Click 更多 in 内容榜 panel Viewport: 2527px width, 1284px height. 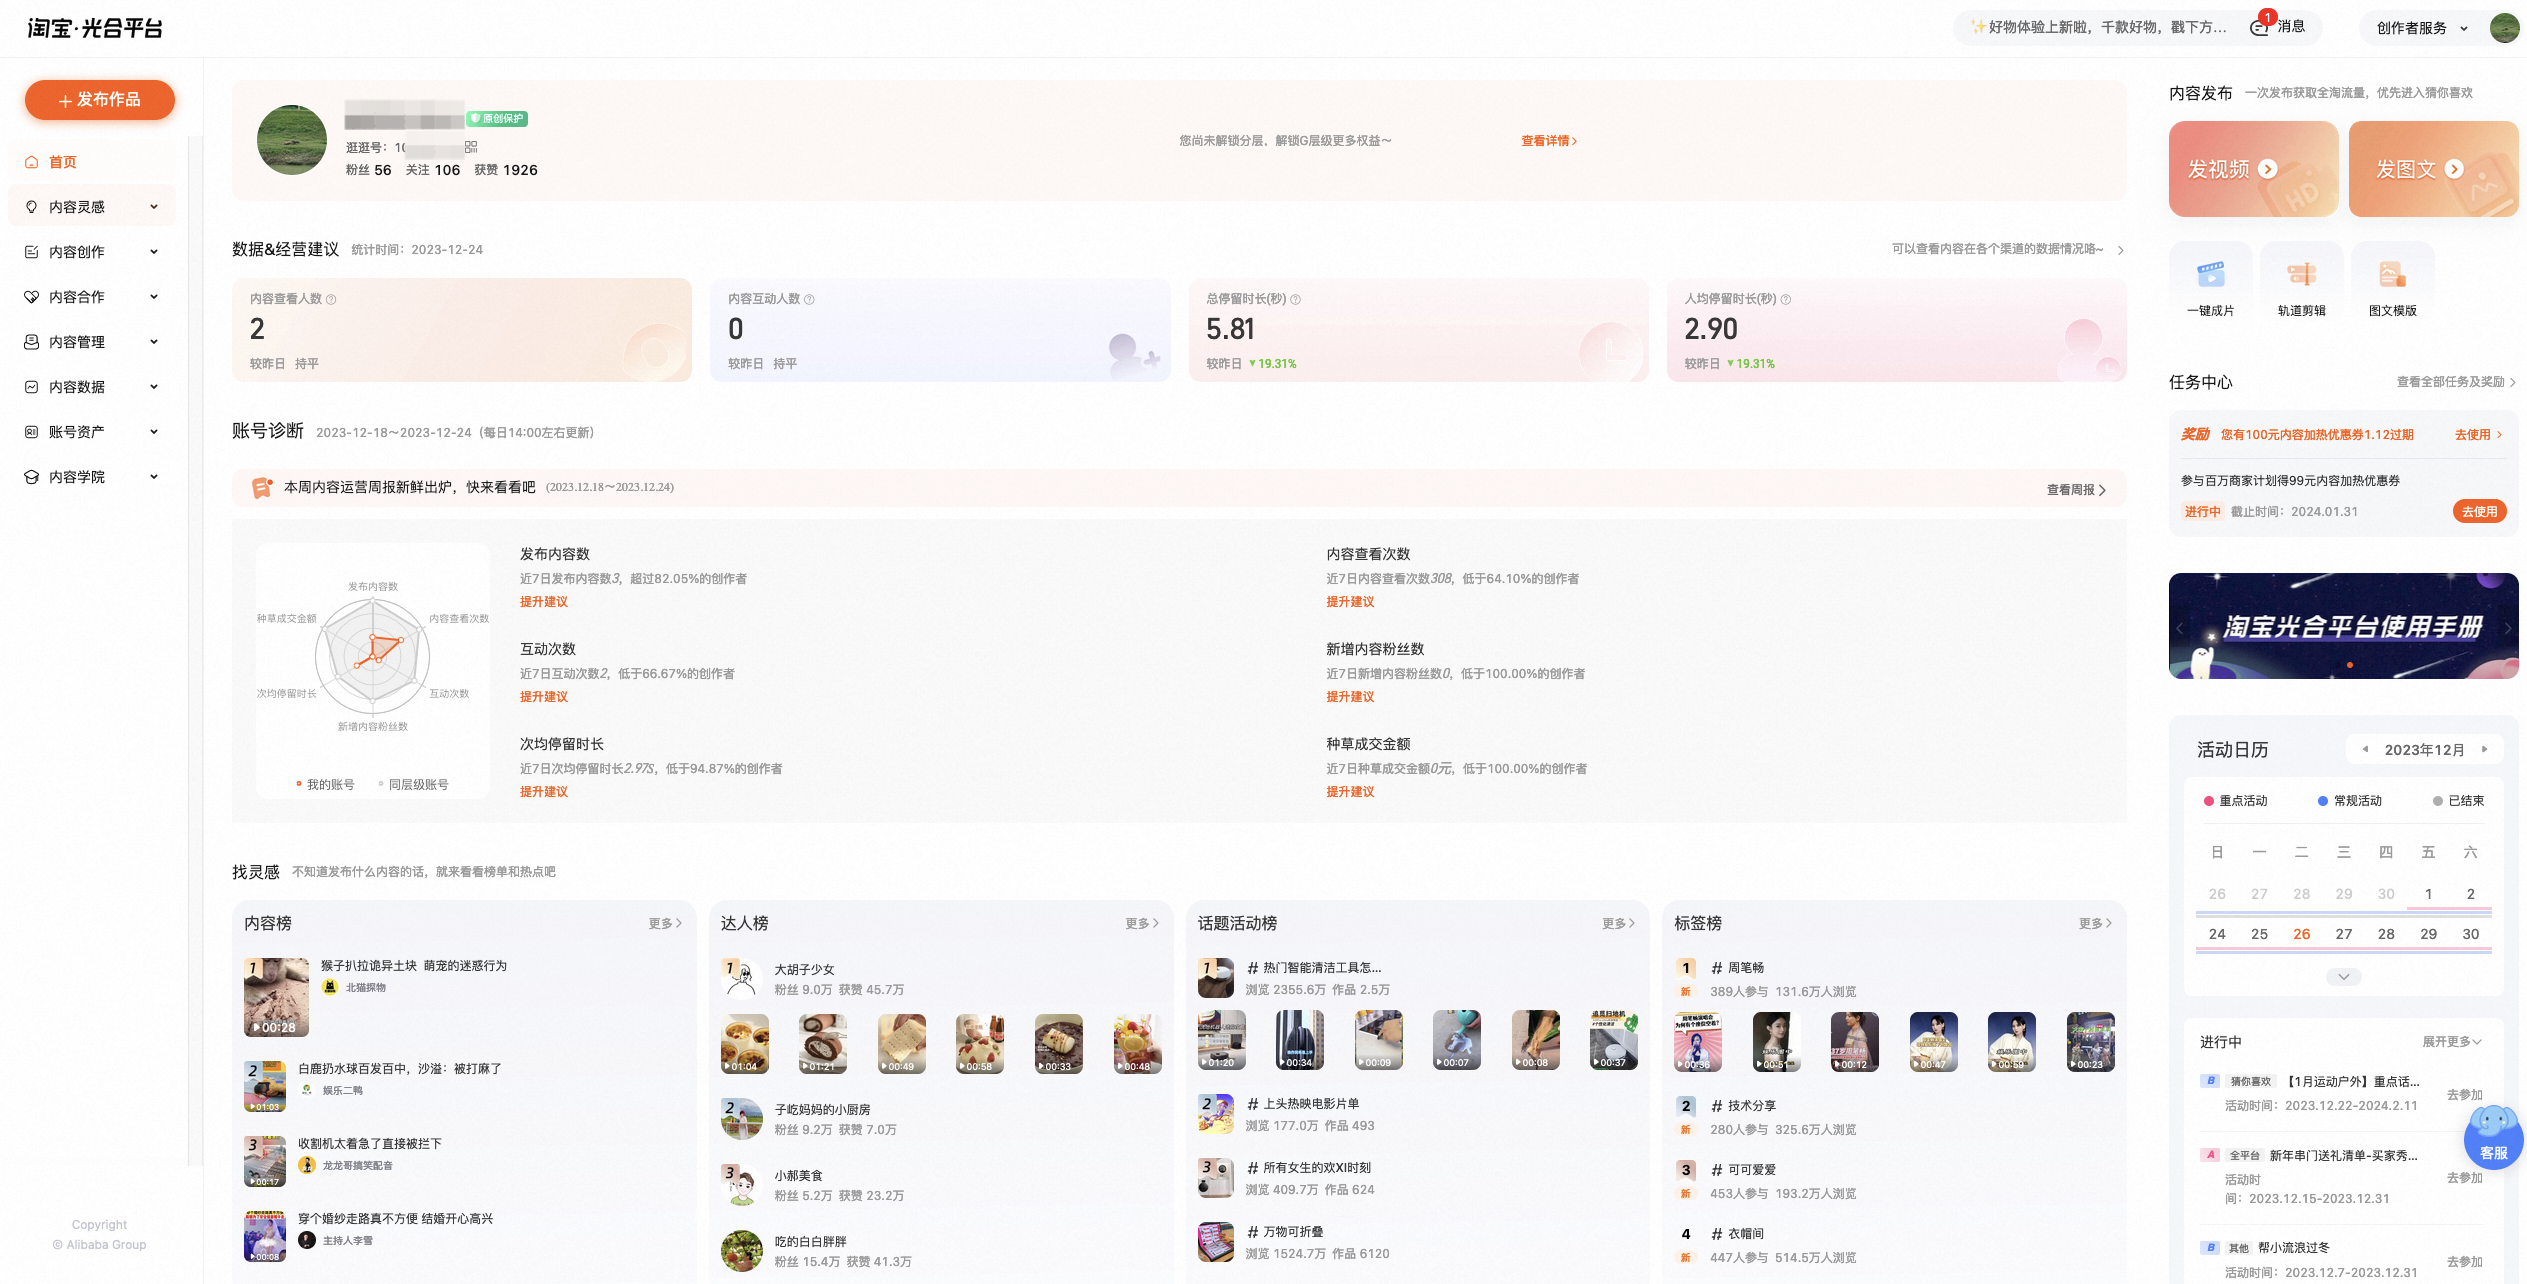665,924
